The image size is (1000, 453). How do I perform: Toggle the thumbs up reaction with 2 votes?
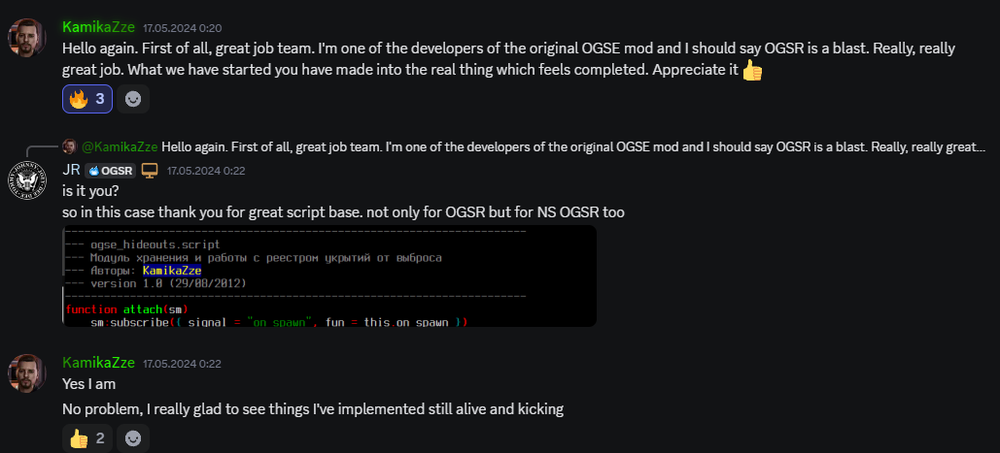[87, 438]
